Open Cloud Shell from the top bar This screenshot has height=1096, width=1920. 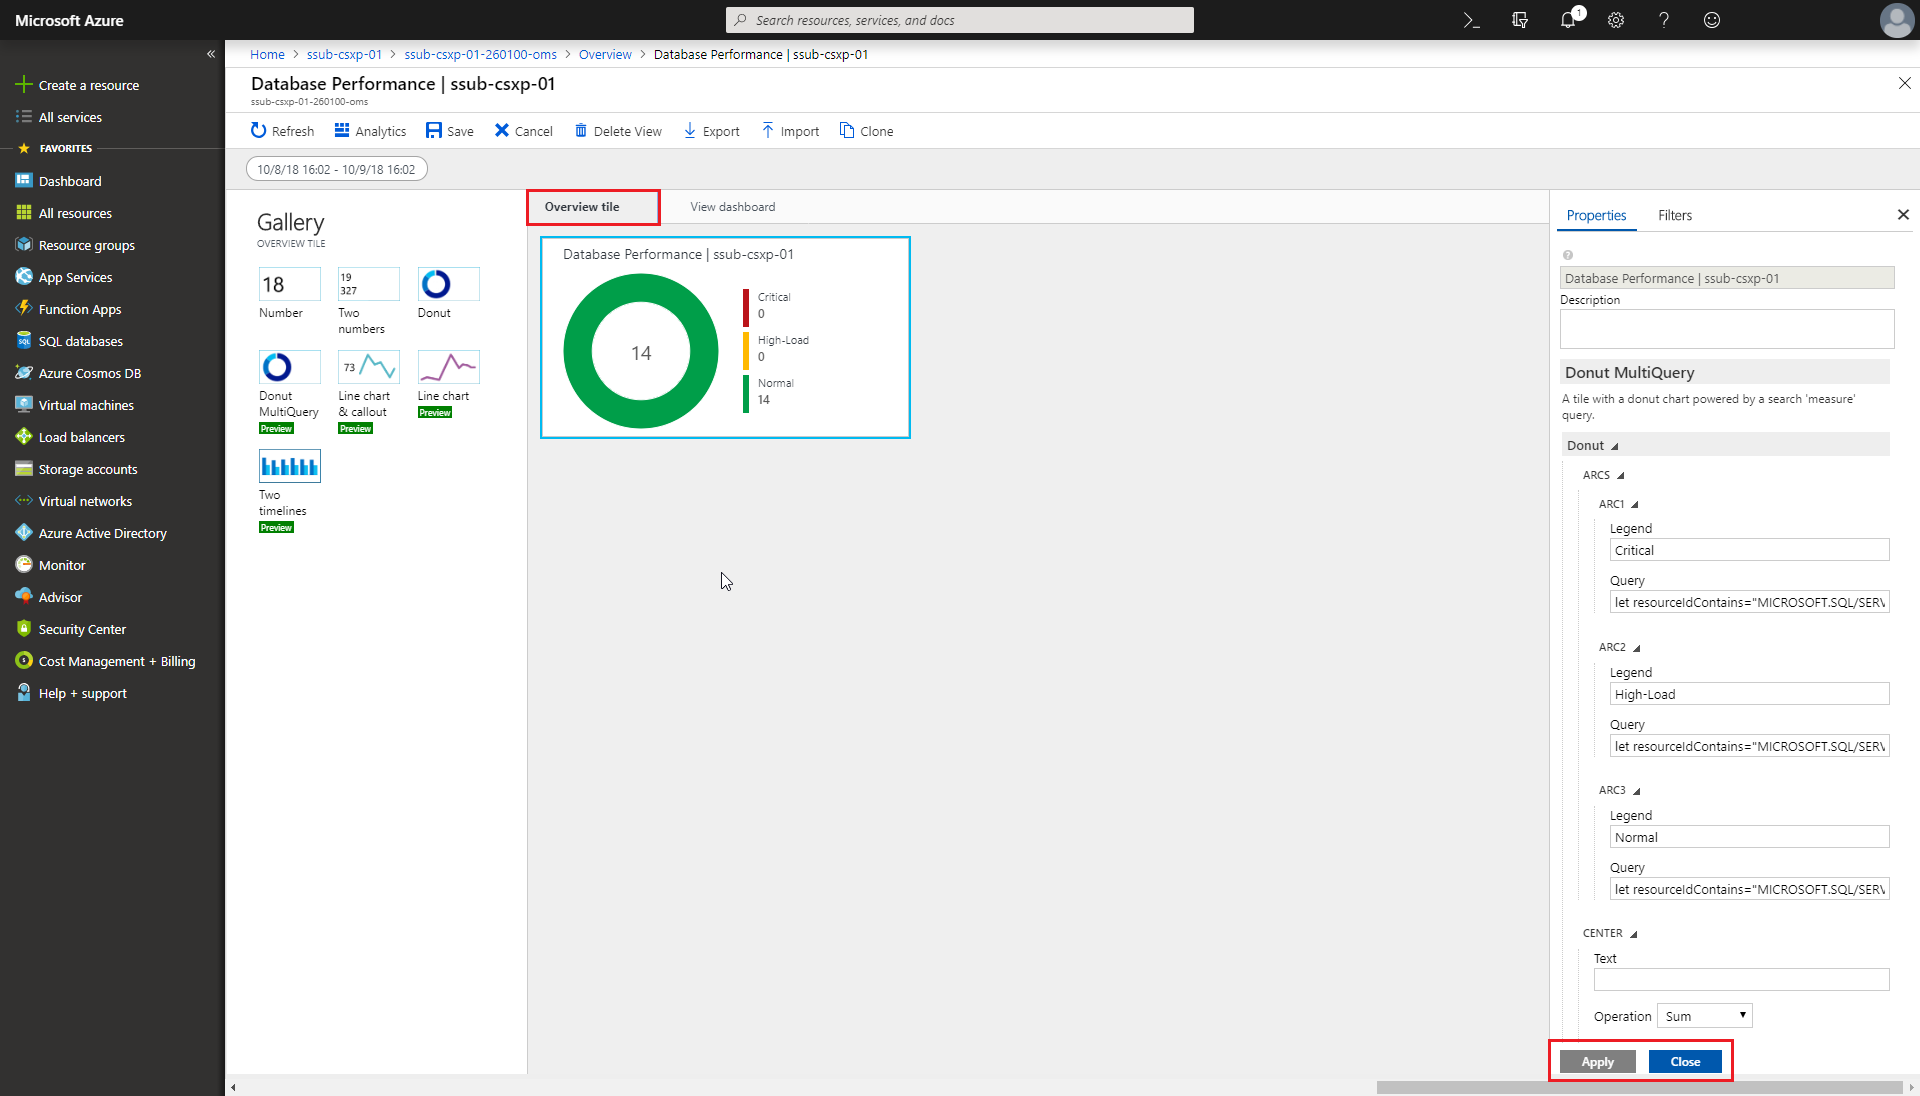click(1470, 20)
